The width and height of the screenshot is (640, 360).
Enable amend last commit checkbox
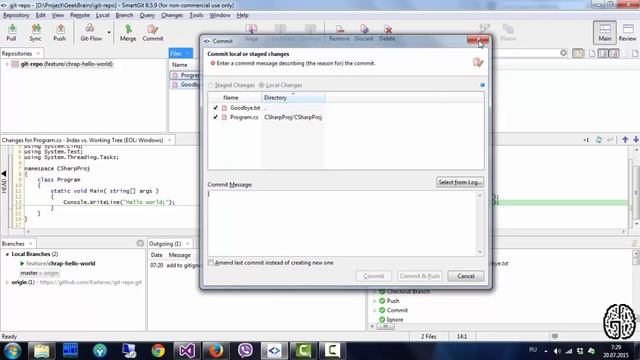[x=211, y=262]
